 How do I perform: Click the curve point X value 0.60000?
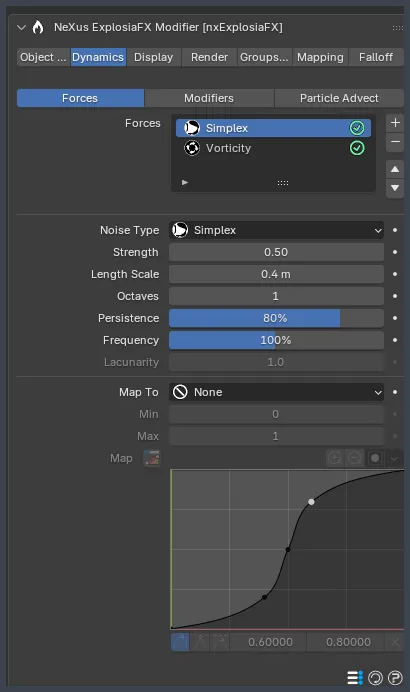[x=268, y=642]
